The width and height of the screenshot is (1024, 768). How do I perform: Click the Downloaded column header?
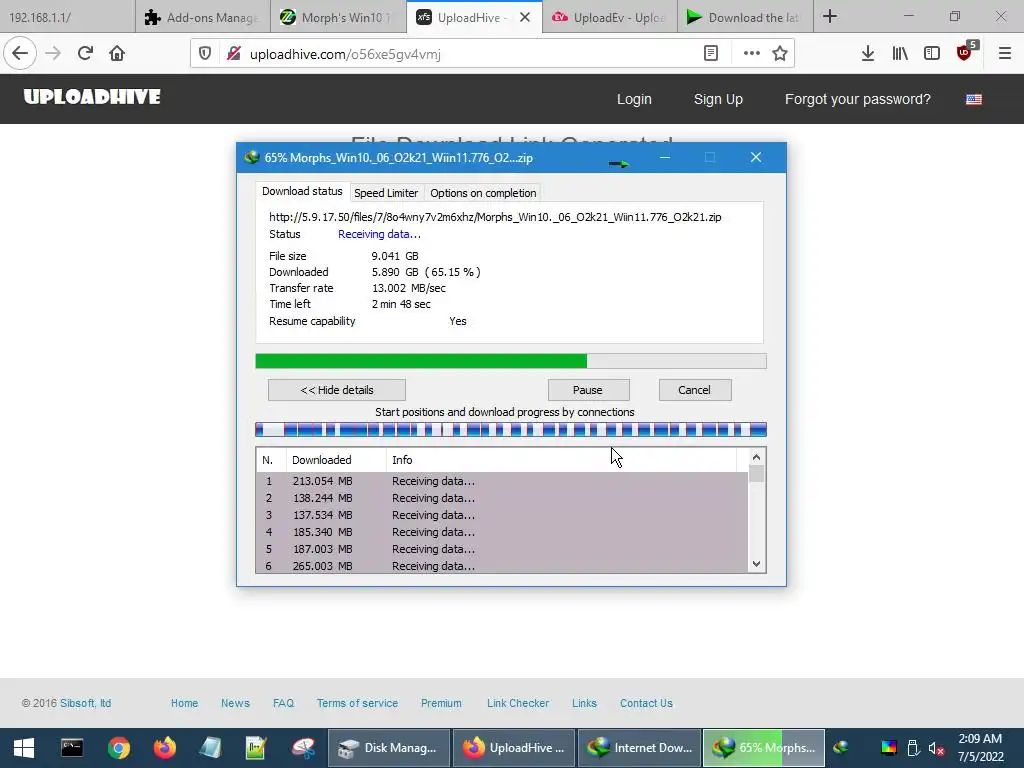click(336, 460)
